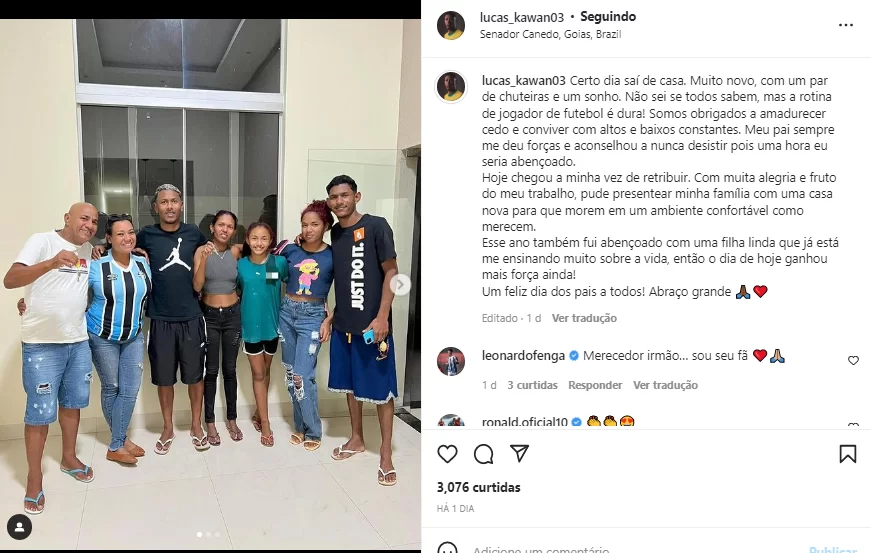Reply to leonardofenga with Responder
The image size is (871, 553).
595,385
